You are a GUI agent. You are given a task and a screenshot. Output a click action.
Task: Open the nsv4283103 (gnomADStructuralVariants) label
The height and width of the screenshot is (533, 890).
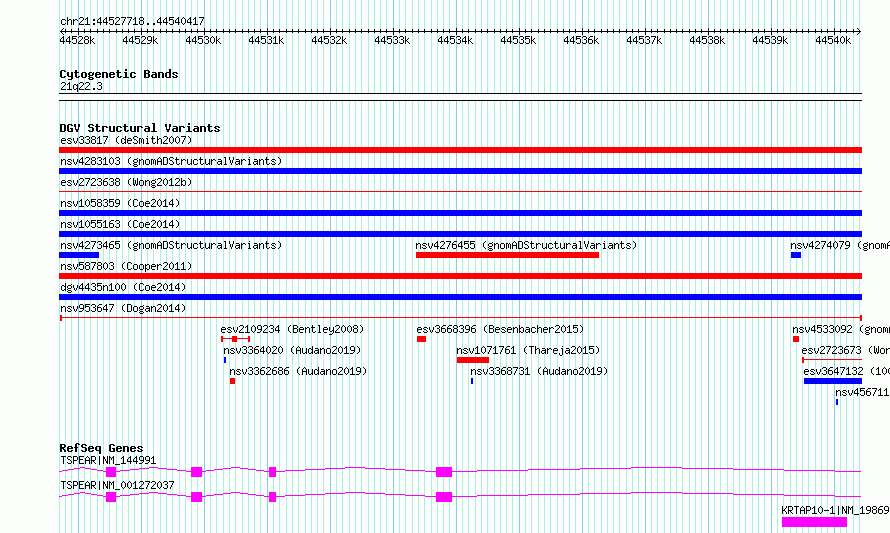point(171,161)
